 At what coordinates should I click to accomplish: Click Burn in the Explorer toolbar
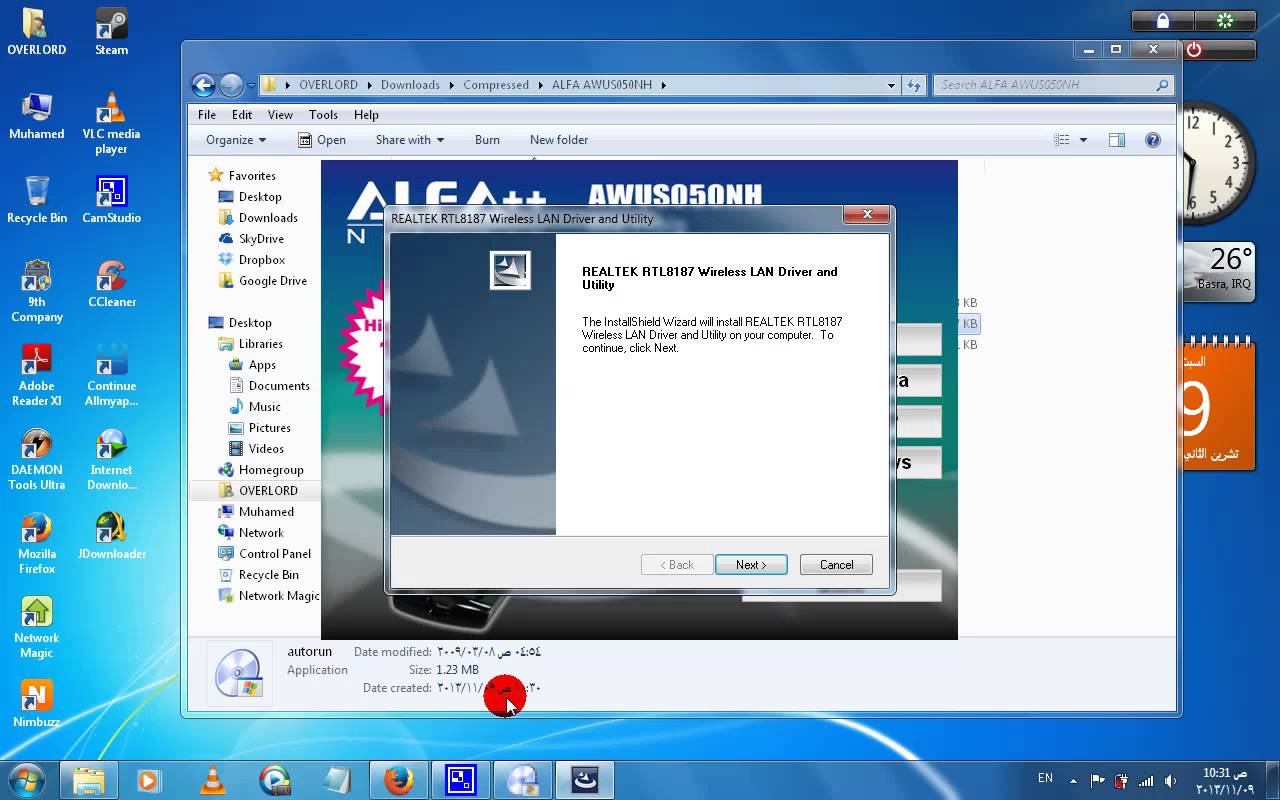[487, 140]
